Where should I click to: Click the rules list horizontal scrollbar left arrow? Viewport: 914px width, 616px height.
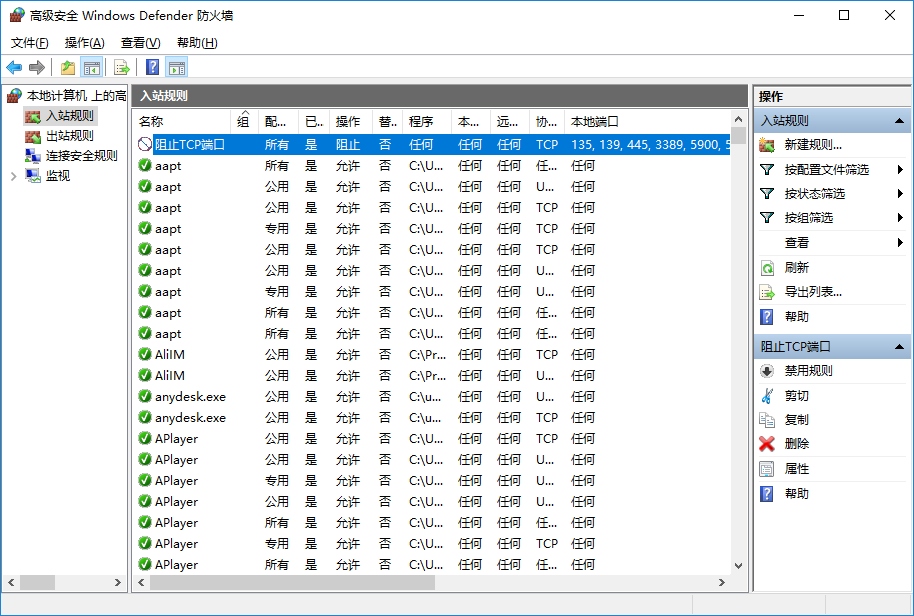141,582
